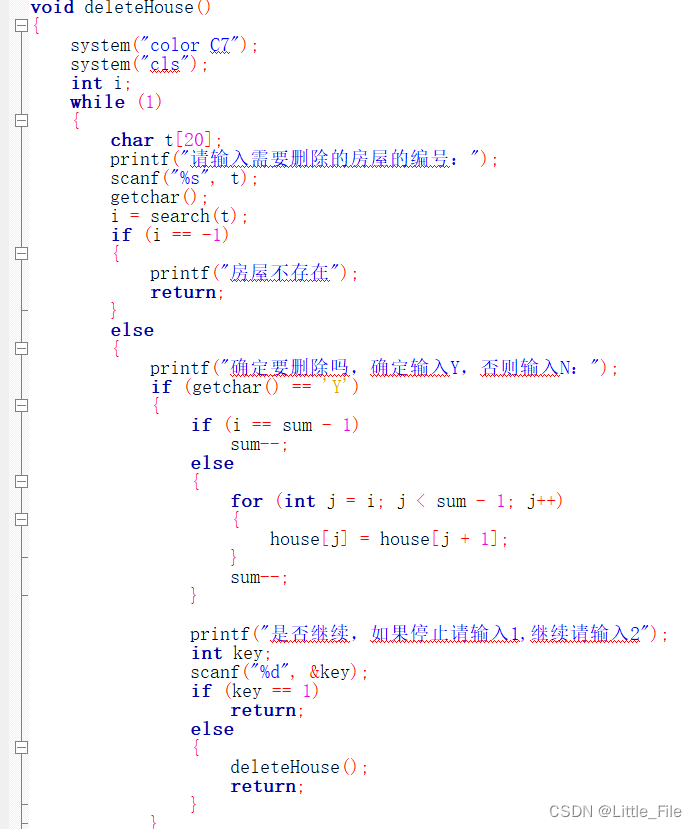The image size is (697, 829).
Task: Click the 'if (key == 1)' condition
Action: [255, 691]
